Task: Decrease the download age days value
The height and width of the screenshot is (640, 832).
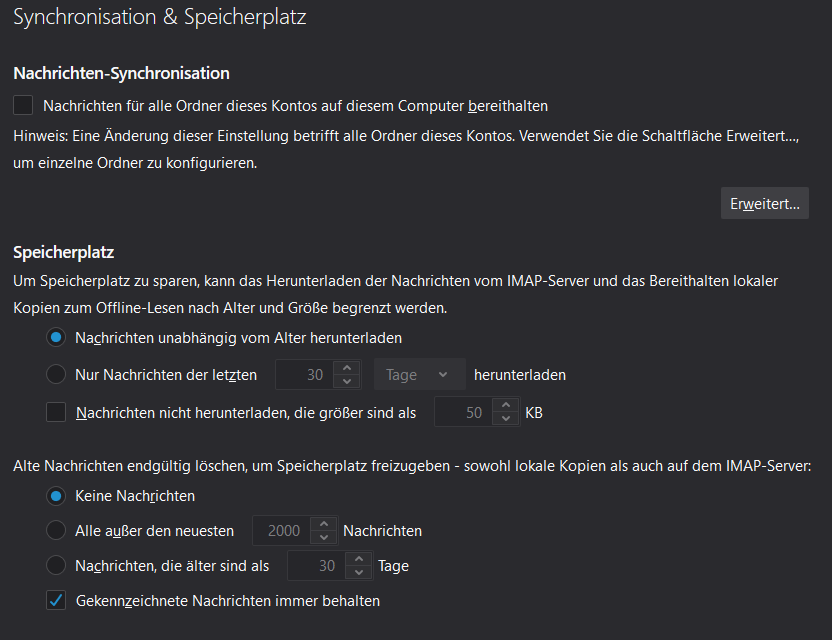Action: [x=347, y=382]
